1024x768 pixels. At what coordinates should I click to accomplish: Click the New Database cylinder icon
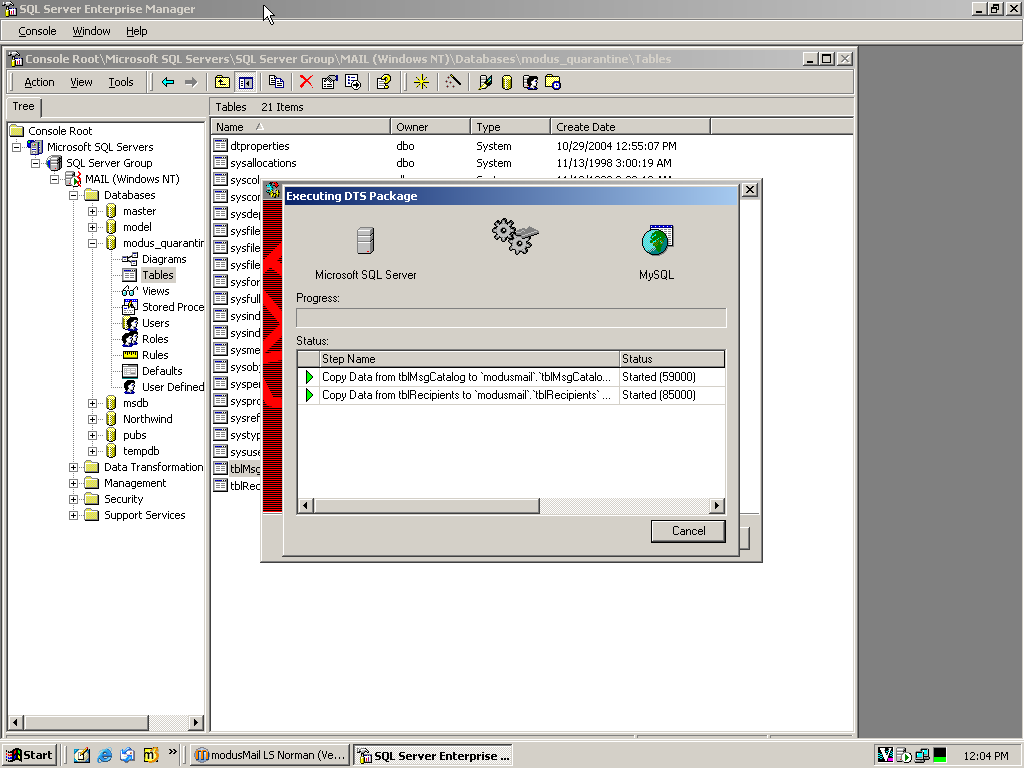(x=507, y=82)
